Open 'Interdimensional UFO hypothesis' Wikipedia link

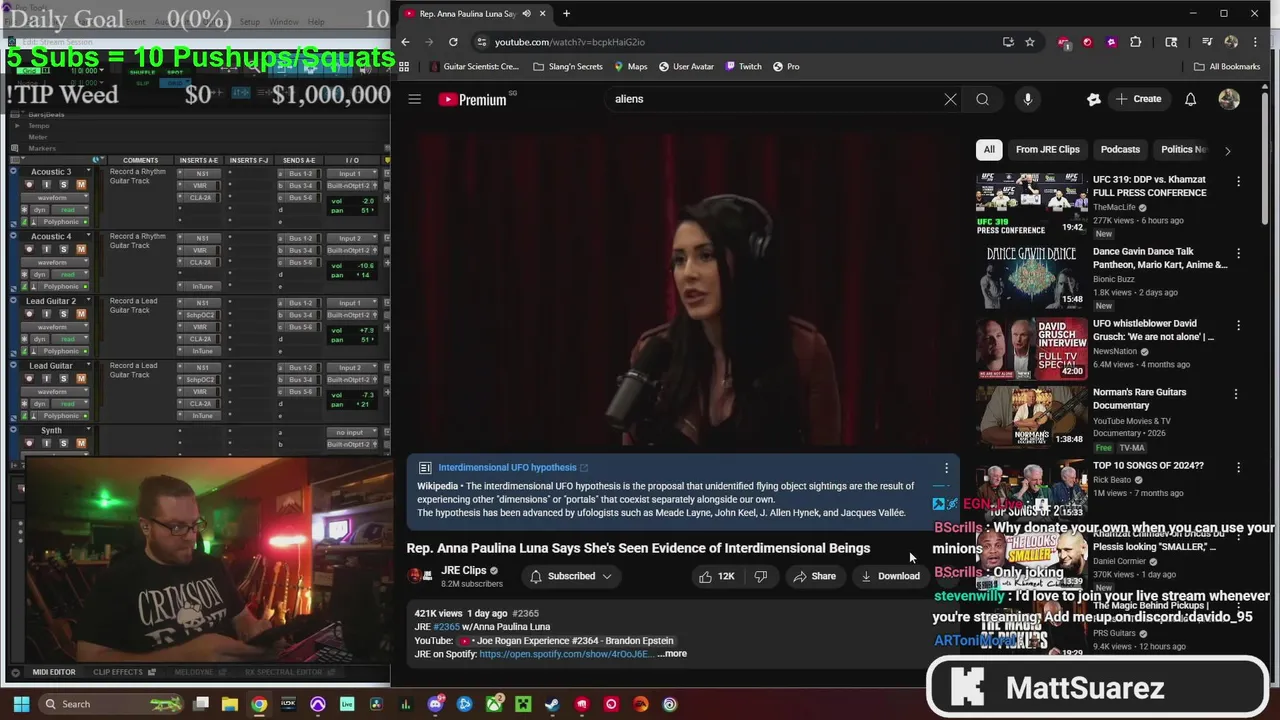507,467
